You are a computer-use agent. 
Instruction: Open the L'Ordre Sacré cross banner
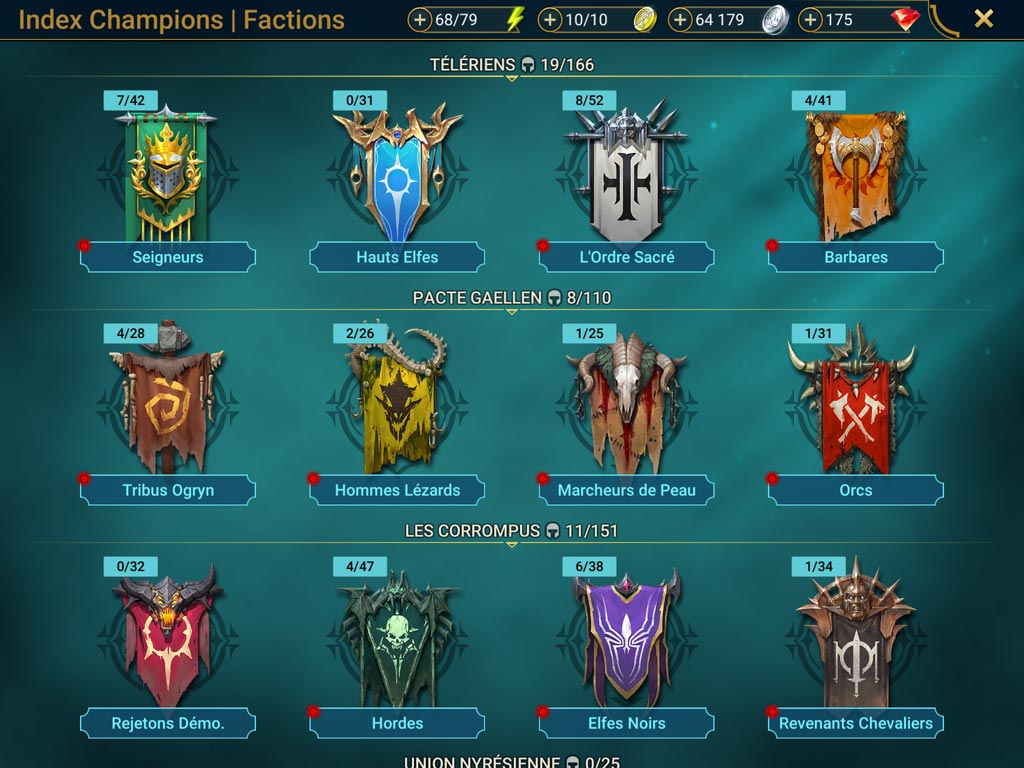click(626, 171)
